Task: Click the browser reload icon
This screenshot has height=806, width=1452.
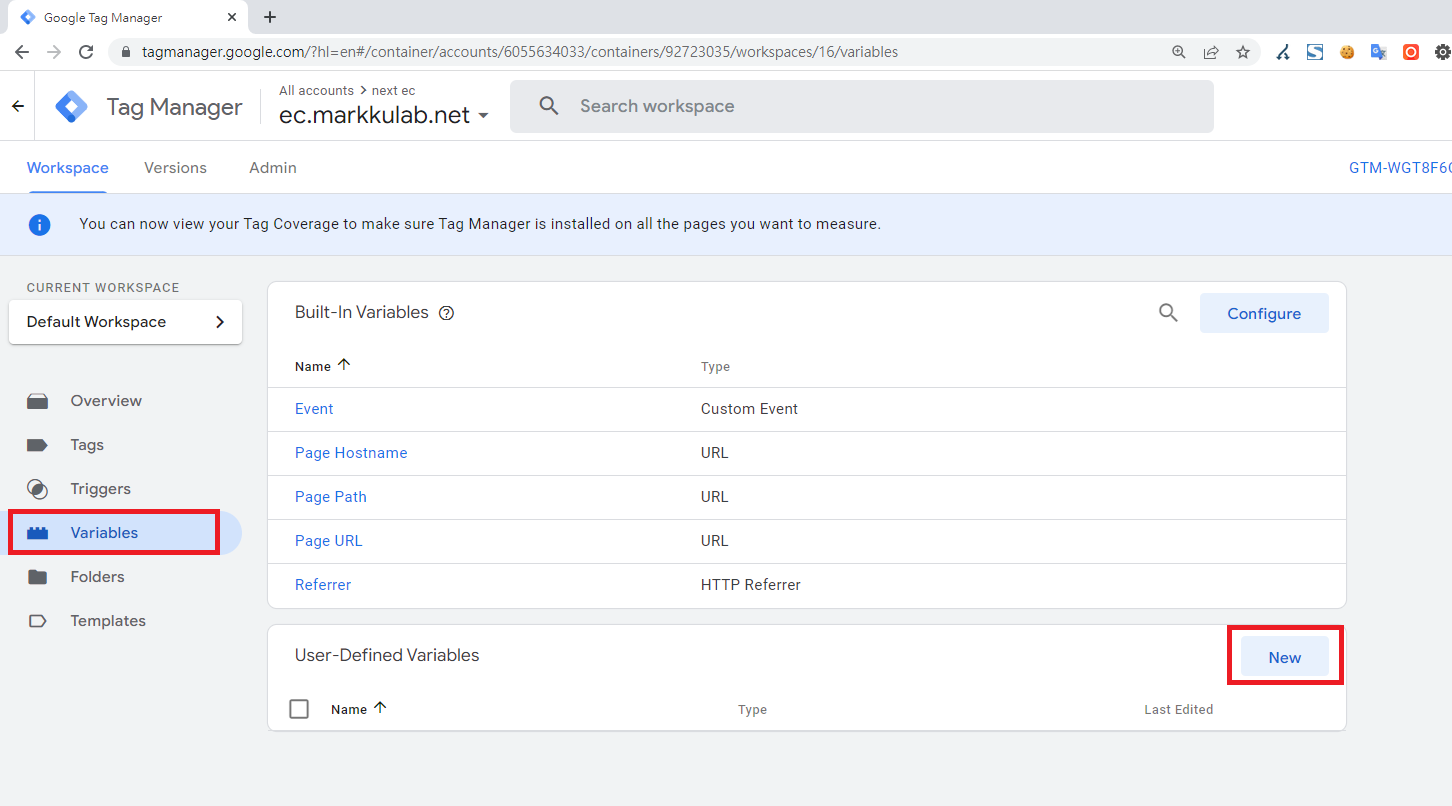Action: pyautogui.click(x=86, y=52)
